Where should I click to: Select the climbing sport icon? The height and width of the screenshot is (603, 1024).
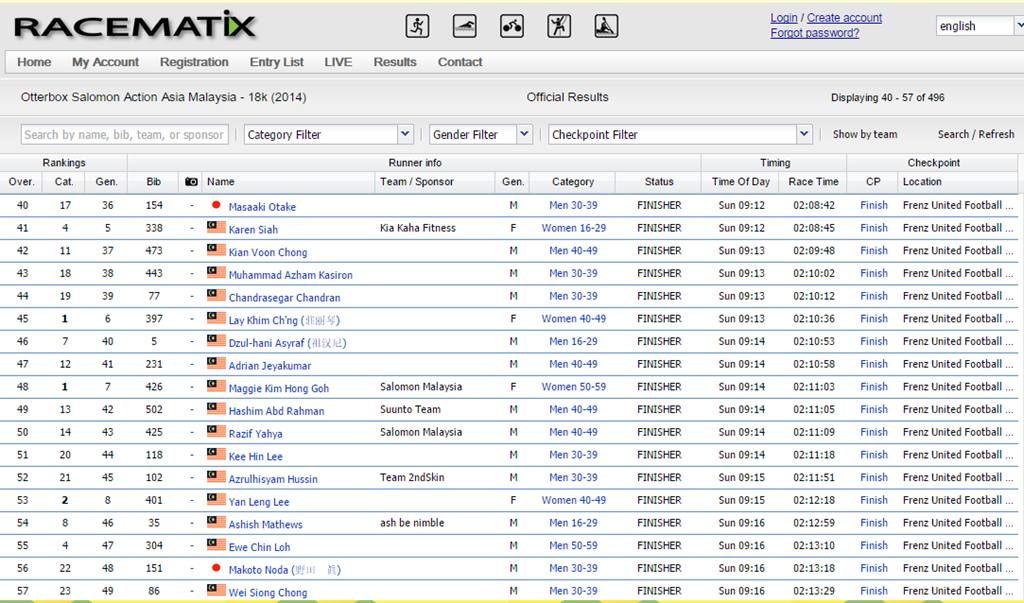[559, 26]
